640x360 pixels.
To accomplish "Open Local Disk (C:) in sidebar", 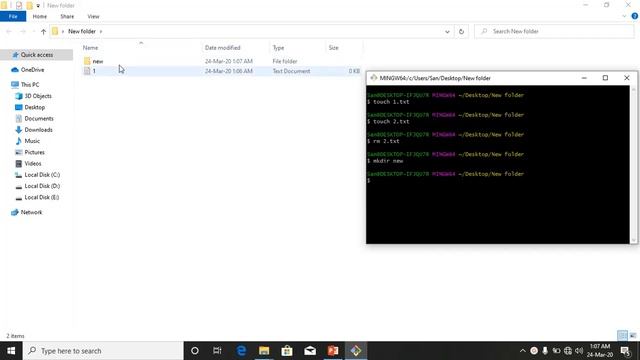I will (42, 175).
